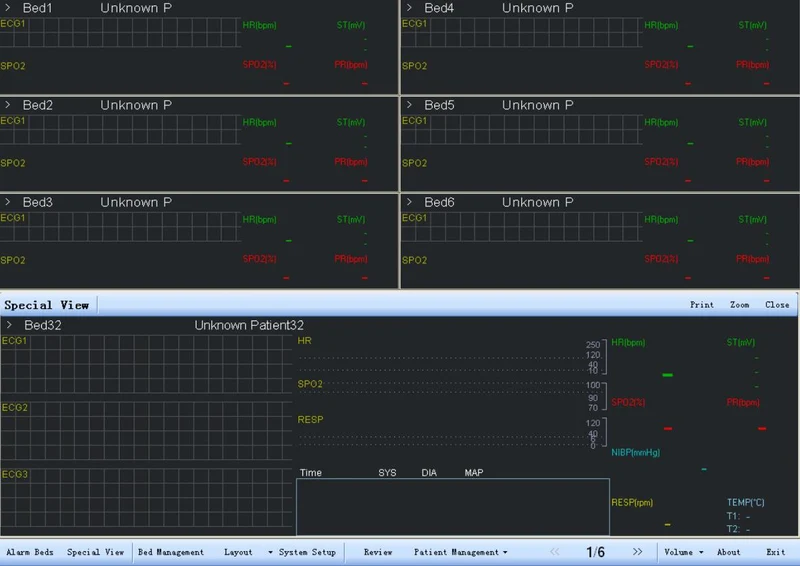The image size is (800, 566).
Task: Open Alarm Beds view
Action: (x=30, y=552)
